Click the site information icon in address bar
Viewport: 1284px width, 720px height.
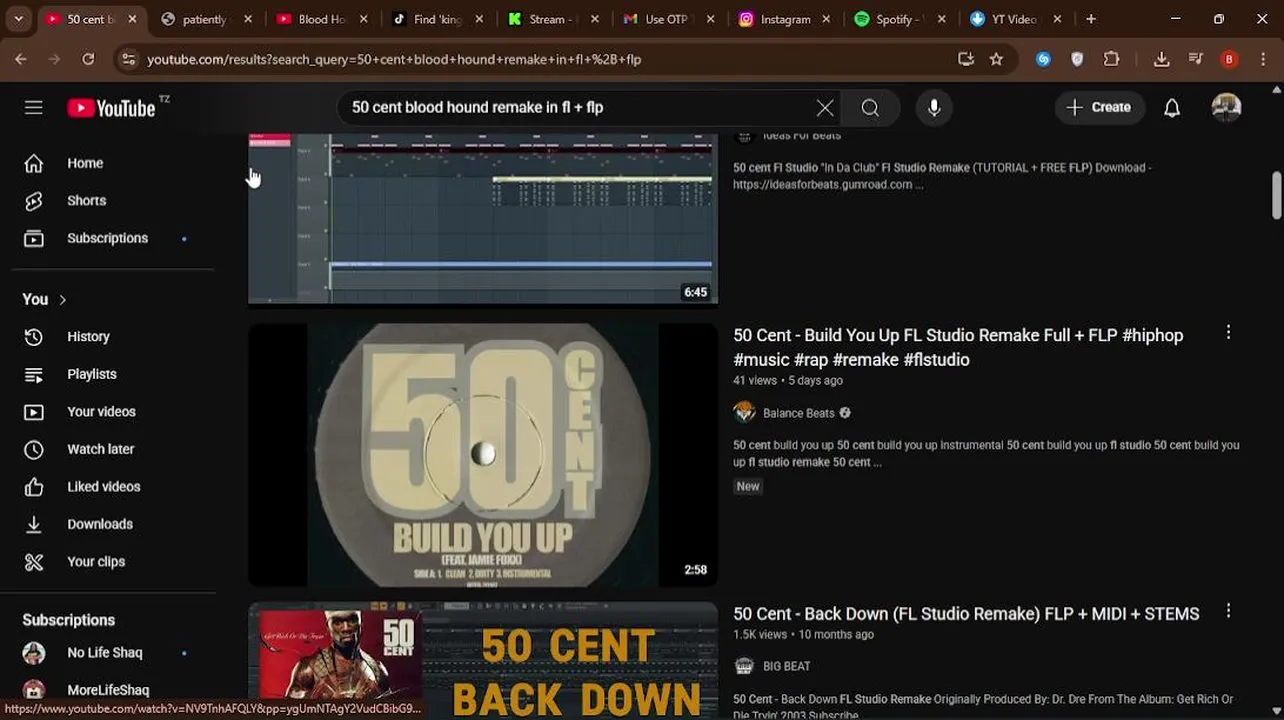(x=128, y=59)
